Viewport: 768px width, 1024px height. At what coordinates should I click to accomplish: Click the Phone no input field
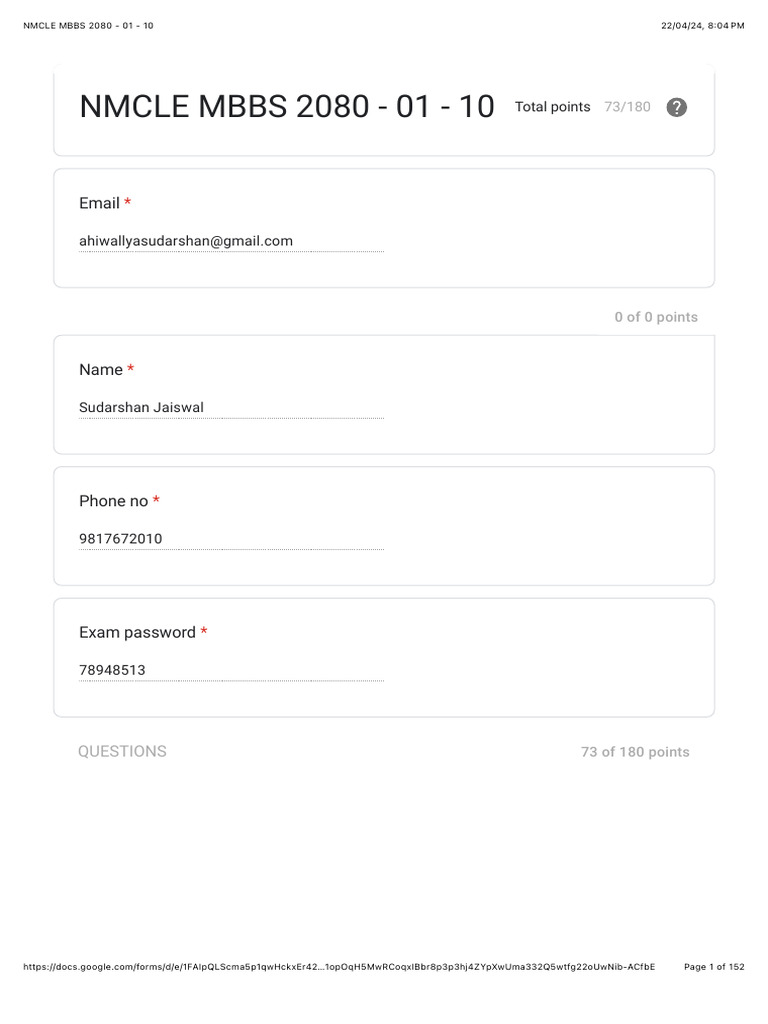231,539
